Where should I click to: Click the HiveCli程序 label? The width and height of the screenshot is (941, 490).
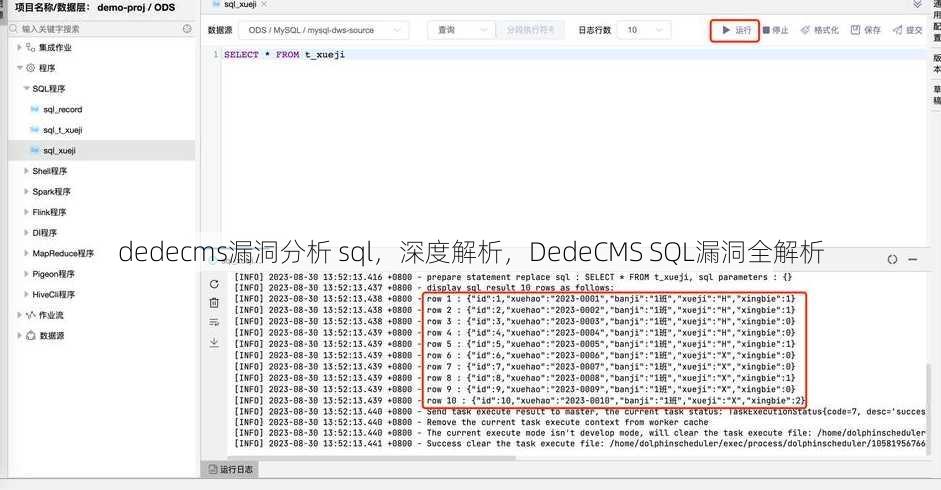tap(53, 294)
